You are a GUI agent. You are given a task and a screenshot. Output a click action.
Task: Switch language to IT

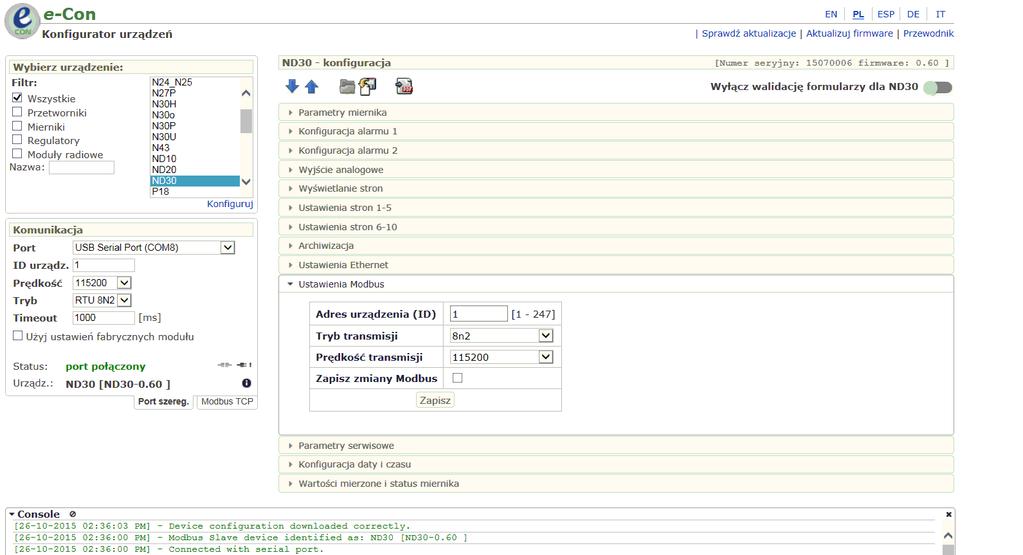(x=940, y=14)
